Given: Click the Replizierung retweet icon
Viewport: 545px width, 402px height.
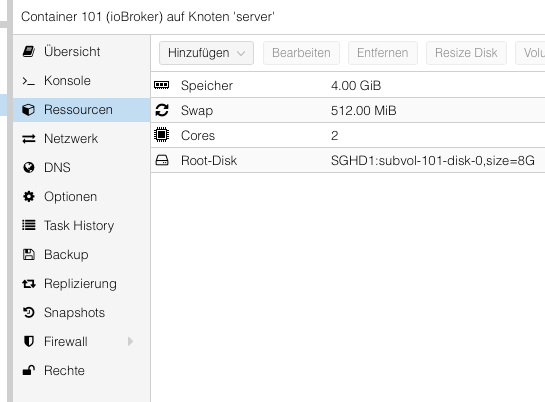Looking at the screenshot, I should pos(29,284).
